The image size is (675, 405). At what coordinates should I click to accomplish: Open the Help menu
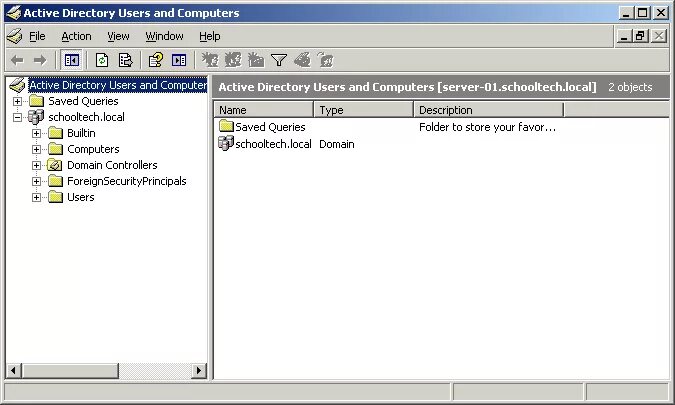point(210,36)
